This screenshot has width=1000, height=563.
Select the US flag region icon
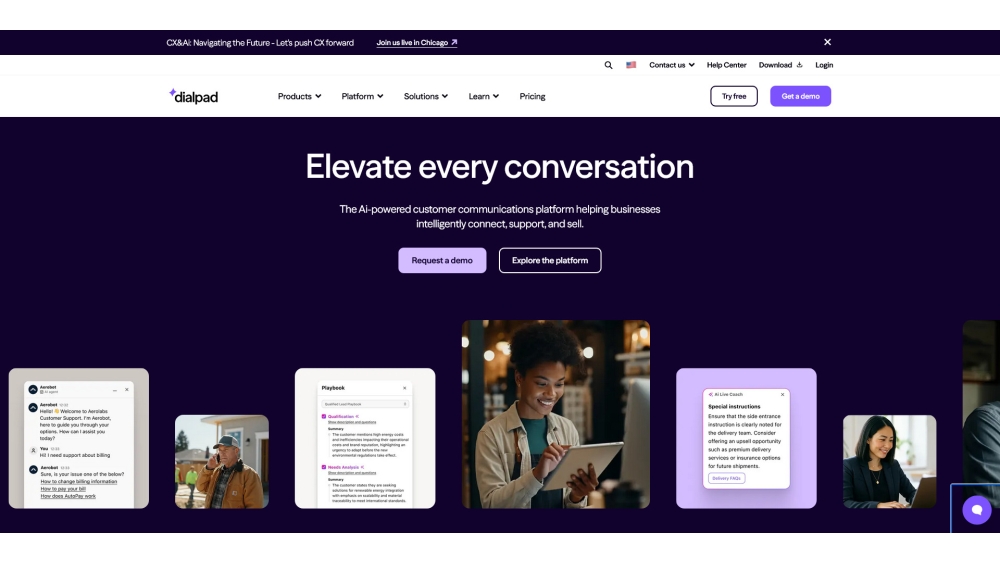pos(631,65)
